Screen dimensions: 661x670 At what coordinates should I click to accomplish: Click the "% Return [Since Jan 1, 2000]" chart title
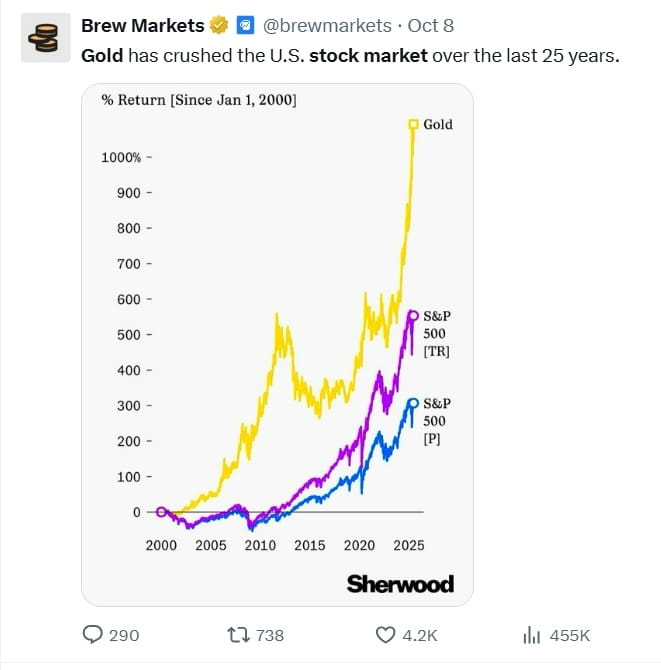pos(199,100)
